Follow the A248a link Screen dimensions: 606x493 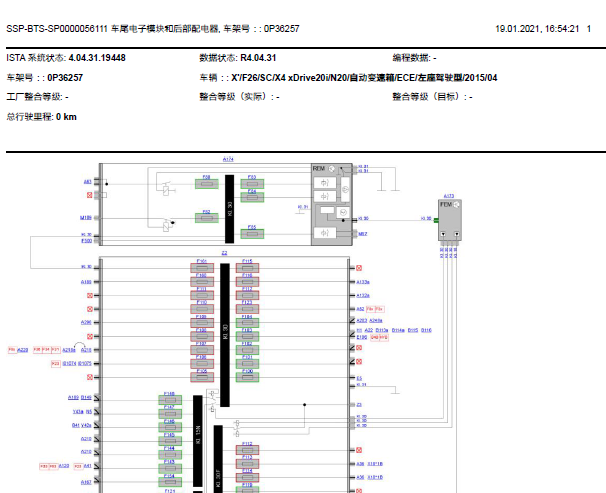coord(376,321)
